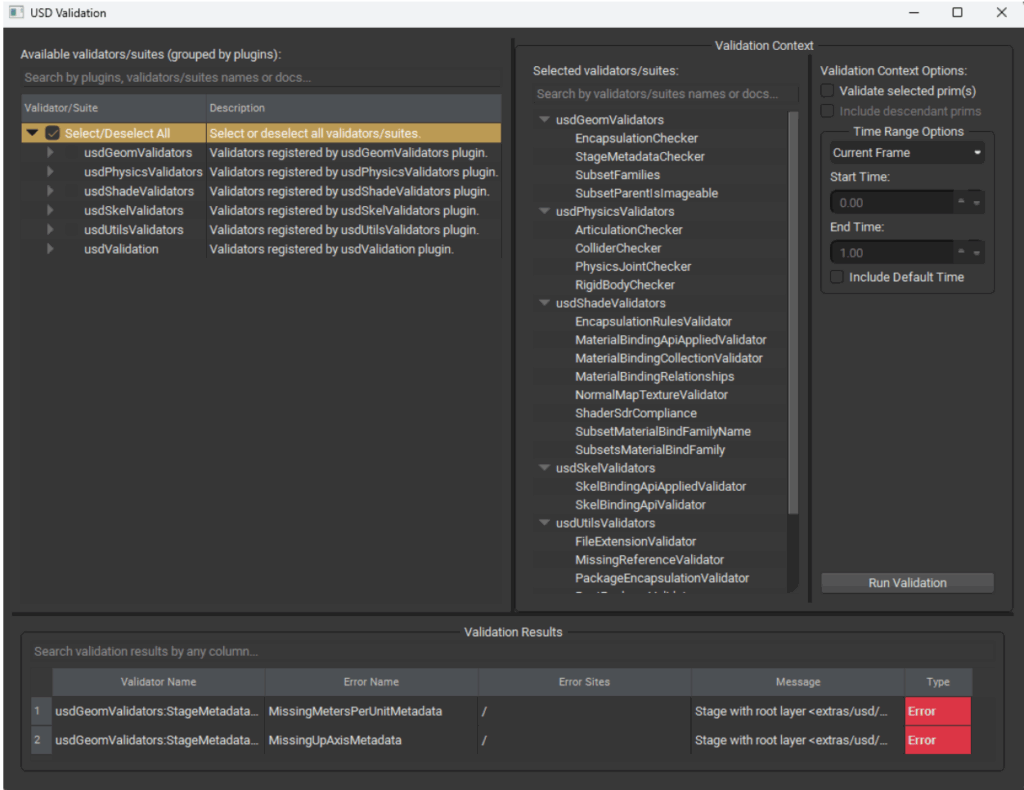Sort results by Validator Name column header

[x=158, y=682]
